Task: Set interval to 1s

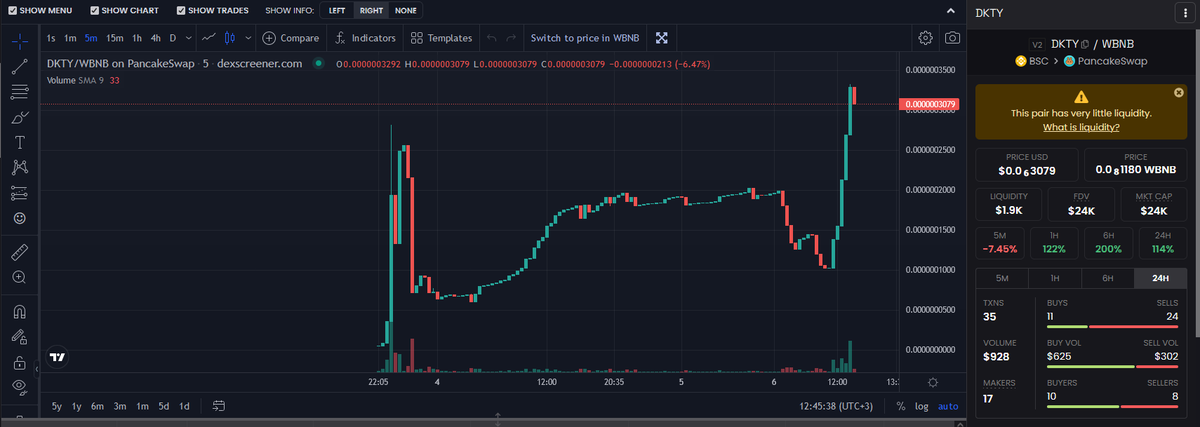Action: point(51,38)
